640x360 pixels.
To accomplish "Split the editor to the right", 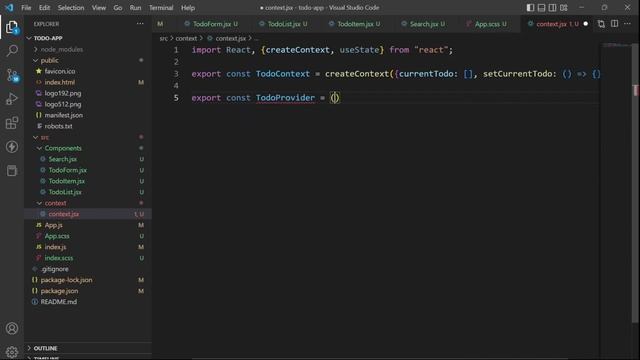I will [614, 24].
